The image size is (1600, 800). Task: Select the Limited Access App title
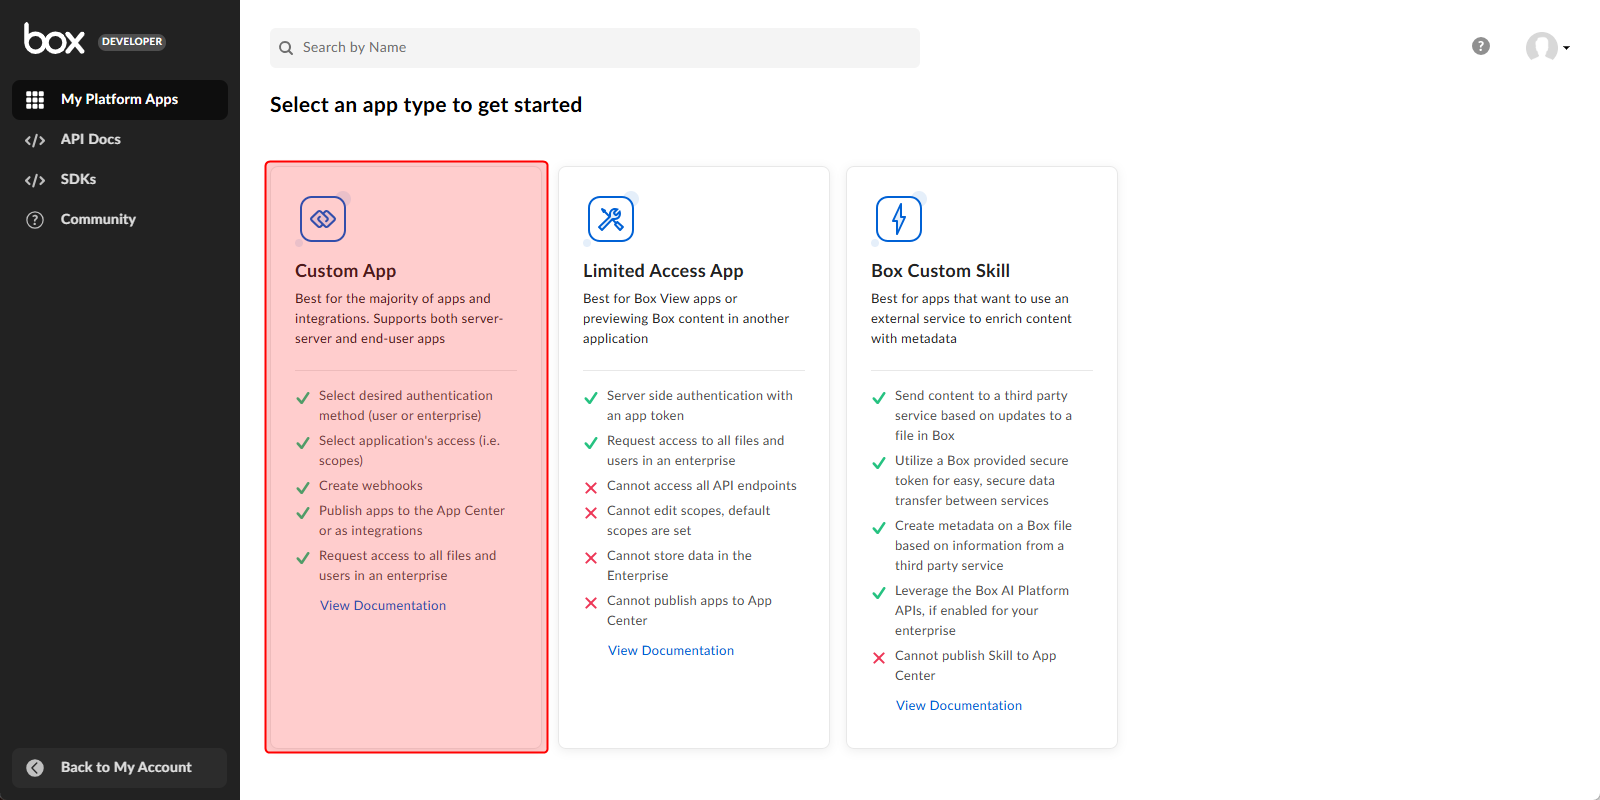pyautogui.click(x=663, y=271)
